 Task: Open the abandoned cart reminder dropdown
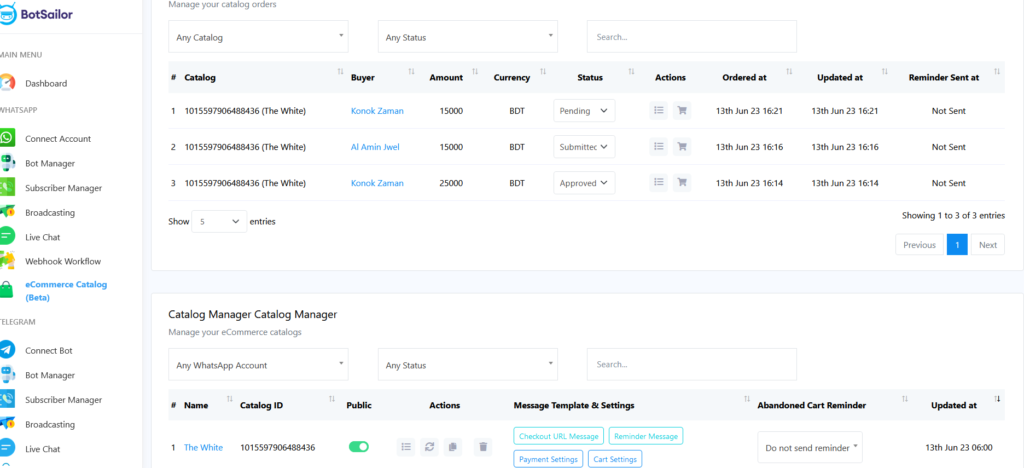tap(810, 448)
